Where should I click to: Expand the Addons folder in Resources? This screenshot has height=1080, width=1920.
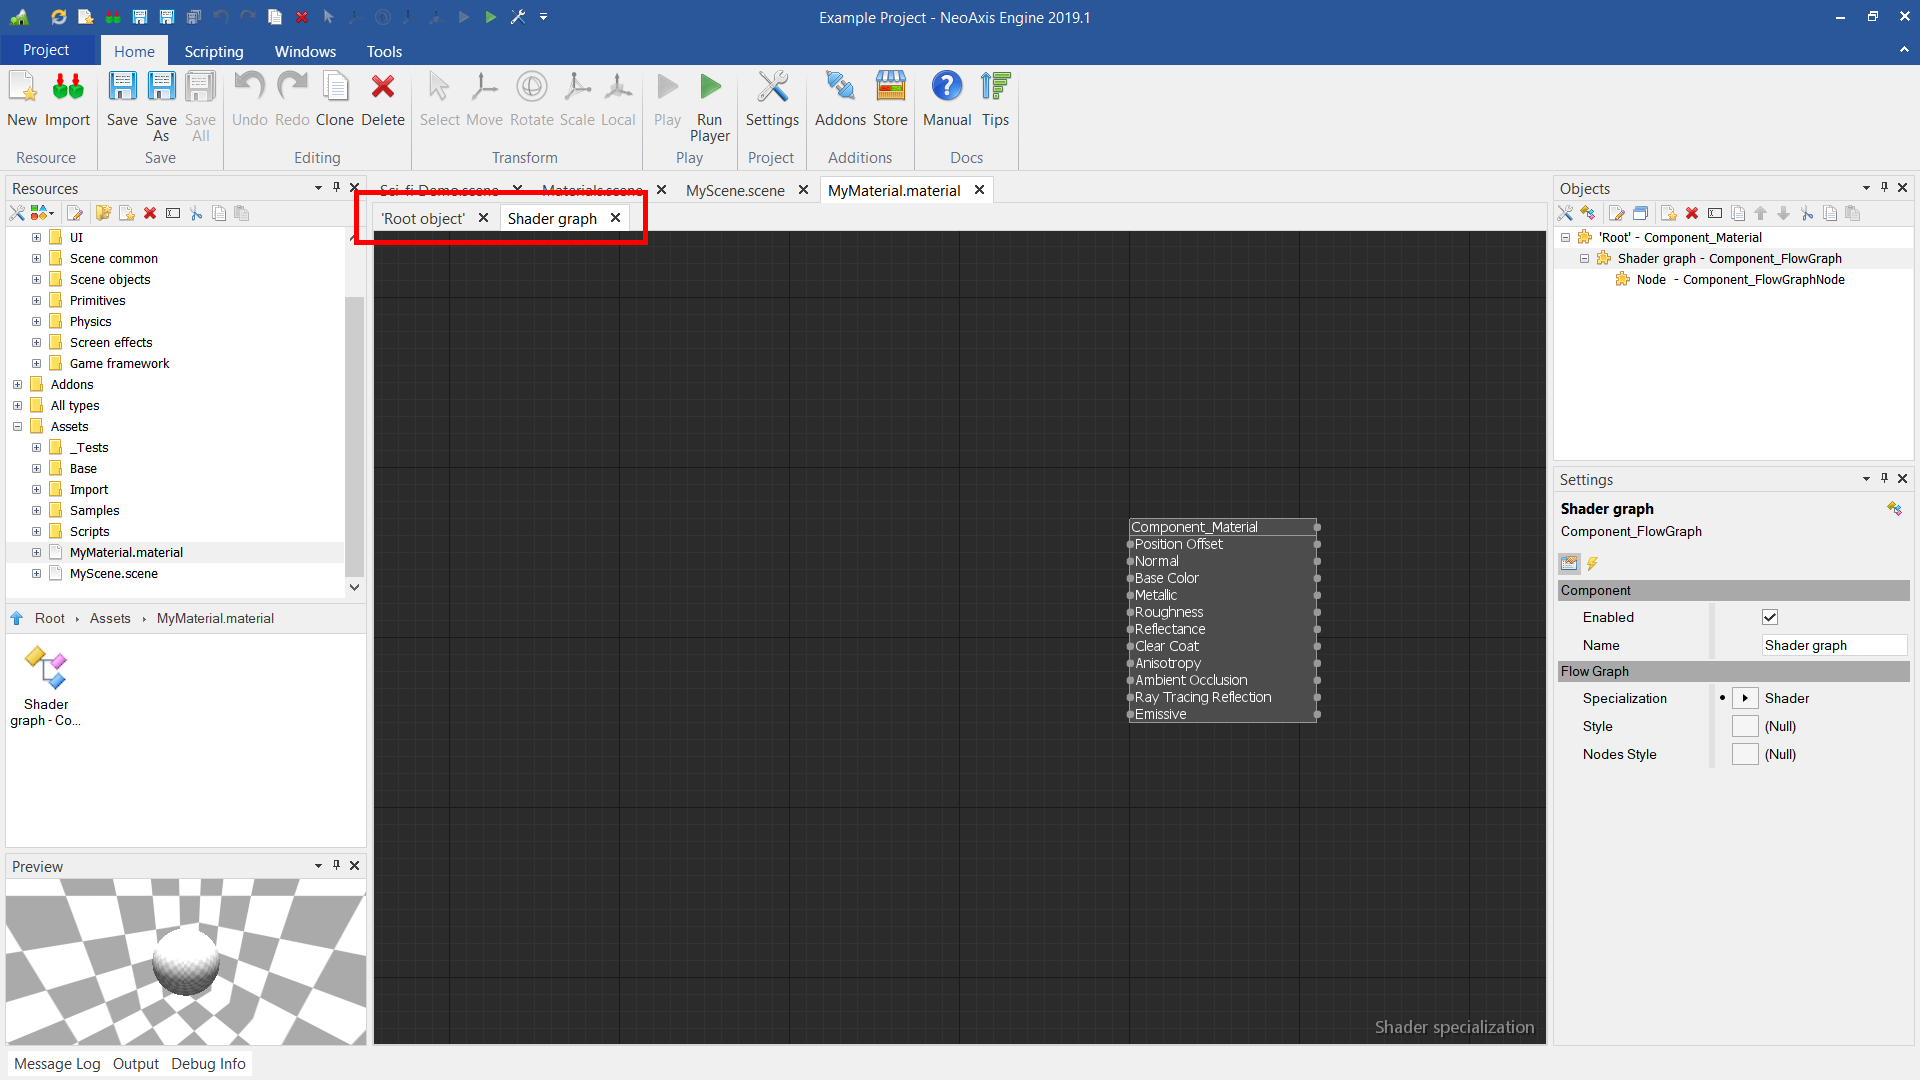pos(17,384)
